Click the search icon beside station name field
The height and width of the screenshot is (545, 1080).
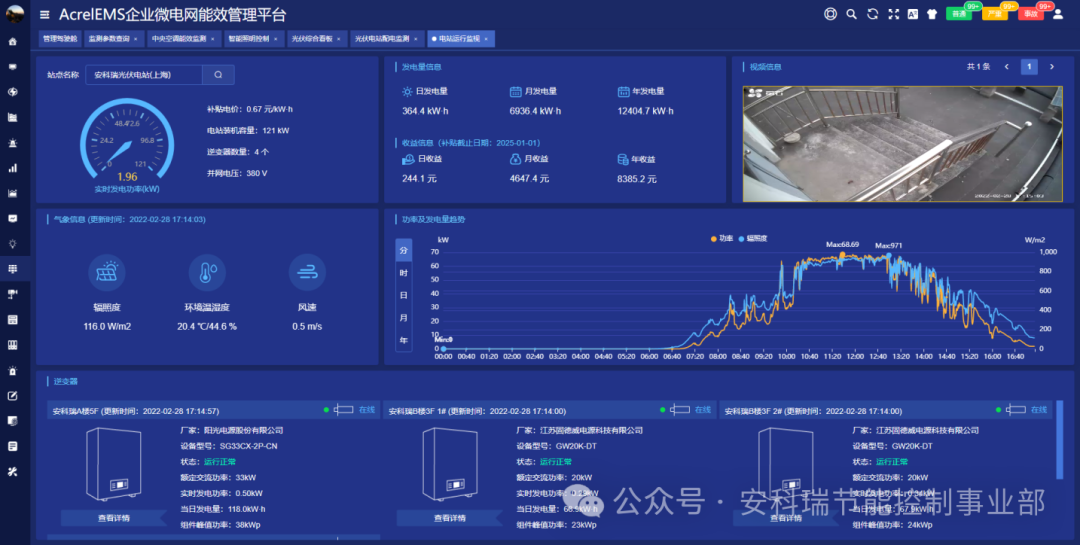tap(218, 74)
